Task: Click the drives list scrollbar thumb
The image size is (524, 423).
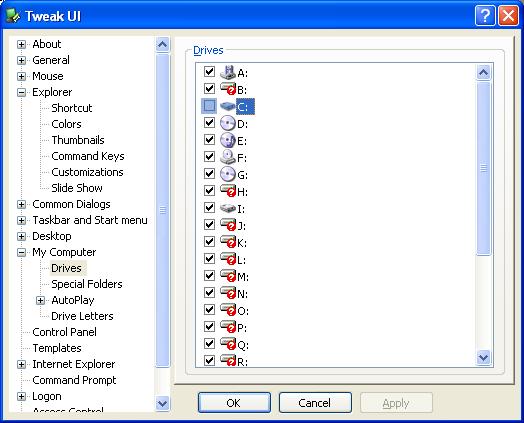Action: click(x=484, y=168)
